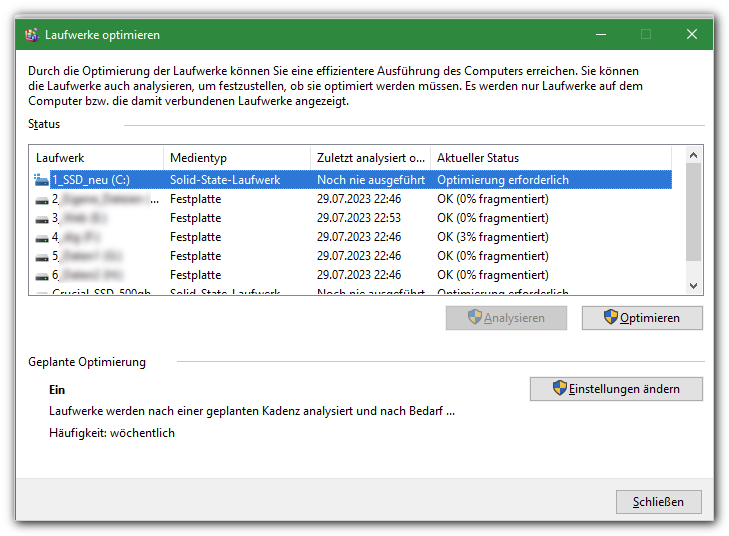Select the 1_SSD_neu (C:) drive name
Screen dimensions: 729x536
coord(91,180)
